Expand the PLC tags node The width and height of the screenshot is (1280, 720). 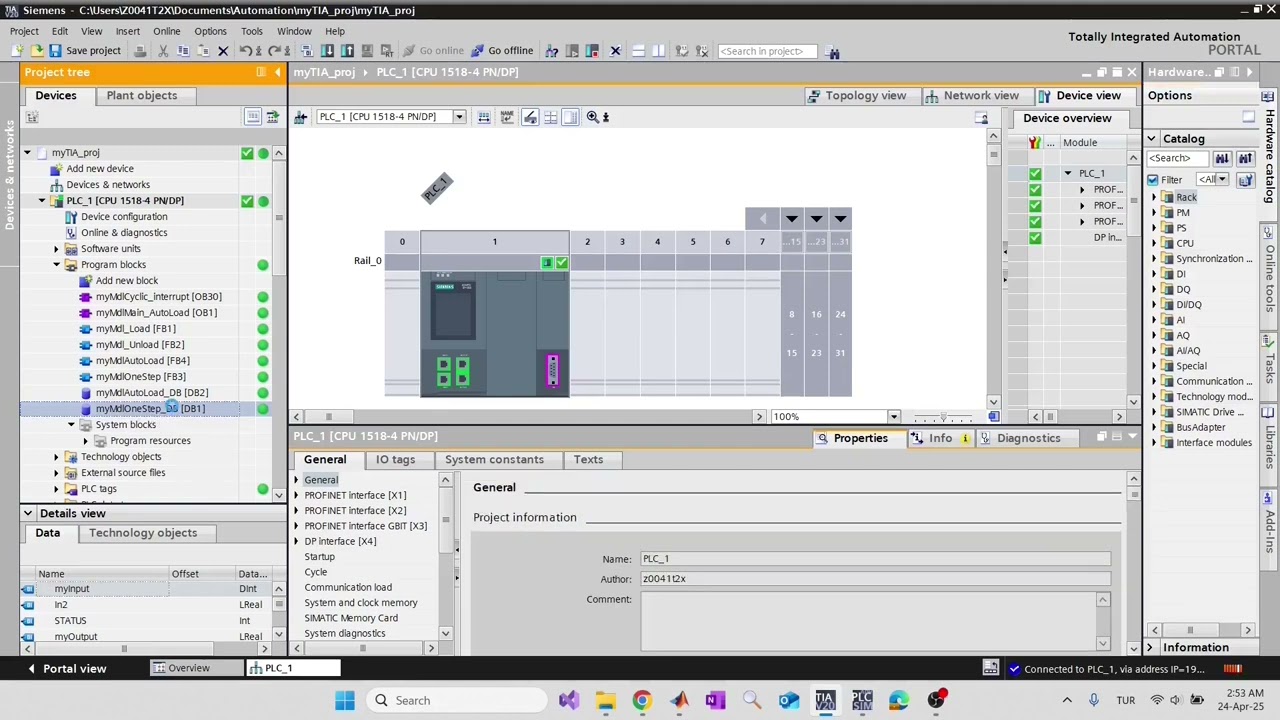click(x=57, y=489)
